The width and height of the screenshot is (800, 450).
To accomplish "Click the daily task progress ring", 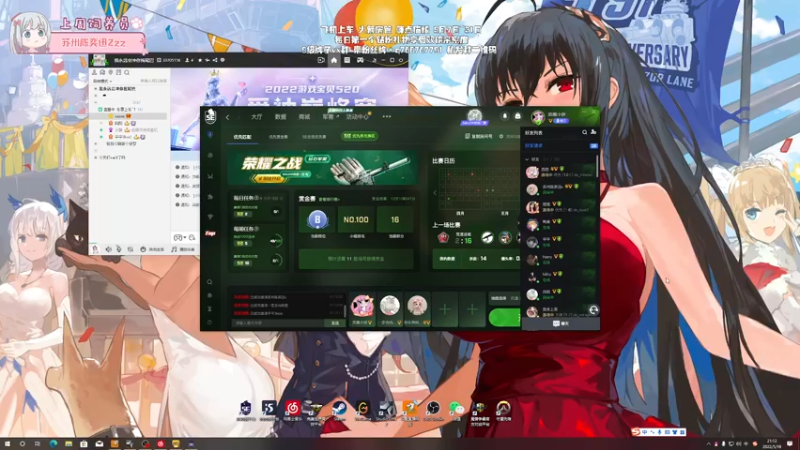I will click(x=276, y=211).
